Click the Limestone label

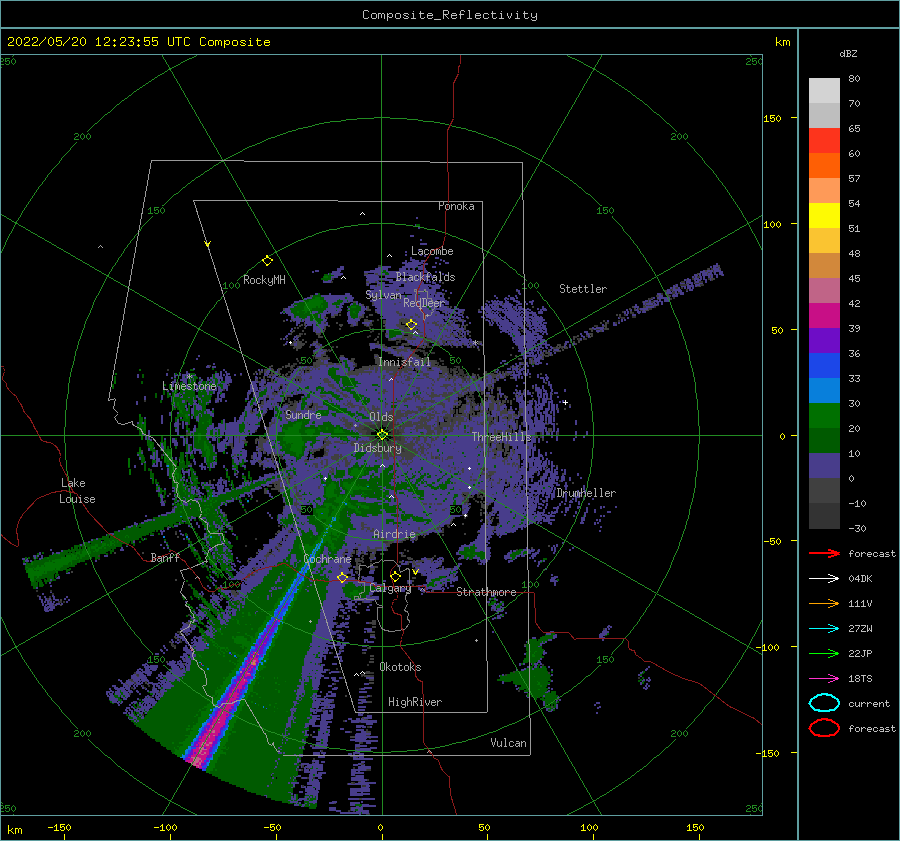pyautogui.click(x=189, y=386)
